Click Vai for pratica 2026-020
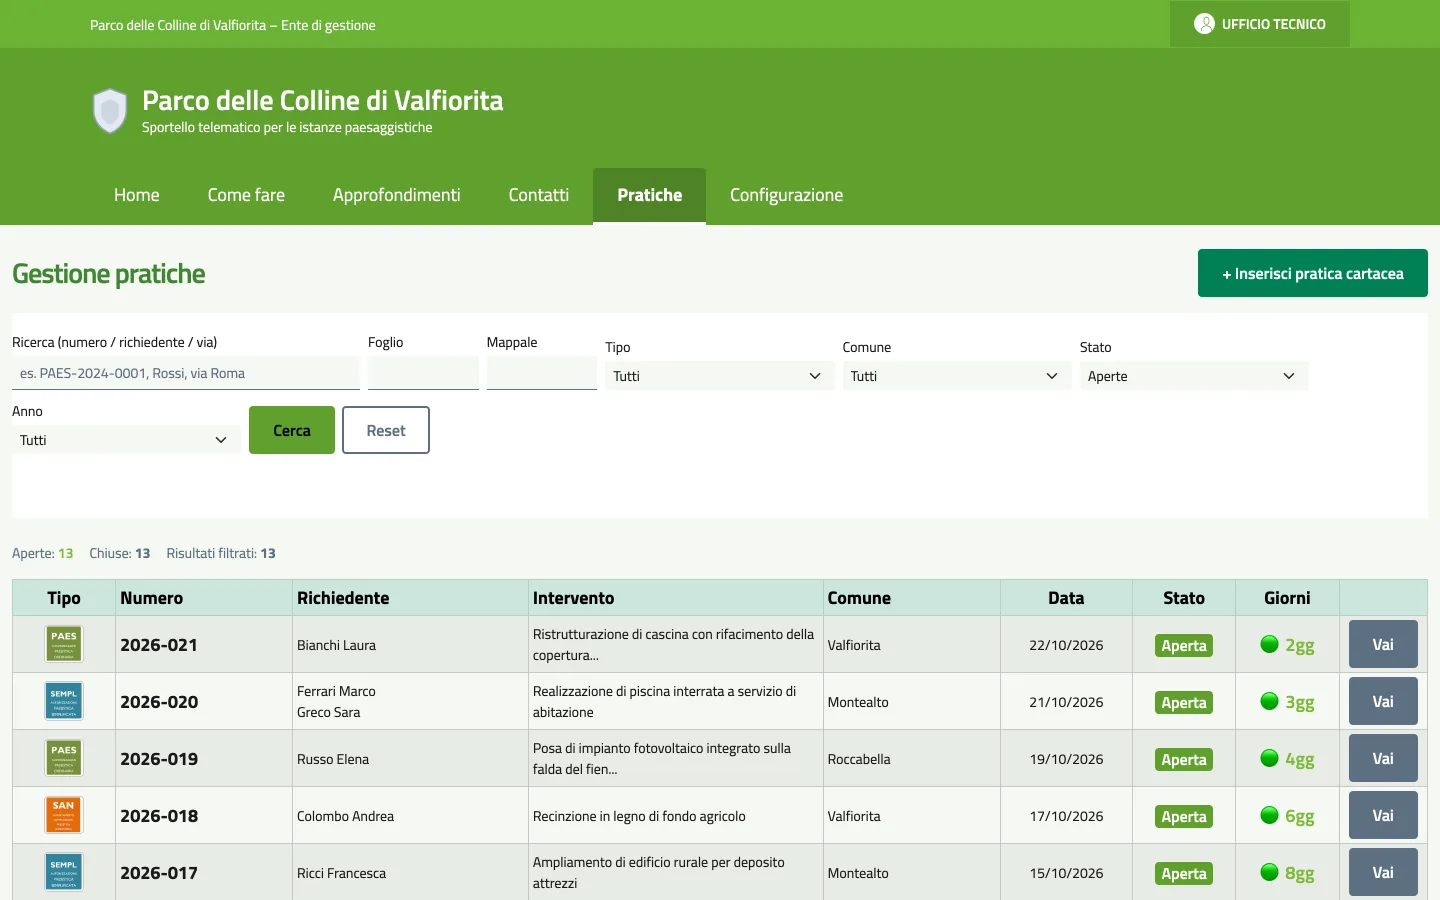The image size is (1440, 900). [1383, 701]
